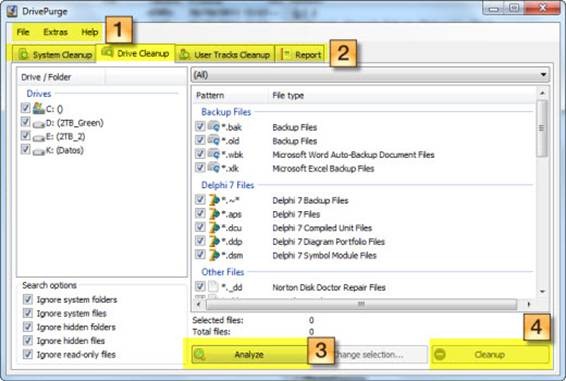Select the Norton Disk Doctor Repair Files text
This screenshot has width=566, height=381.
(x=329, y=287)
